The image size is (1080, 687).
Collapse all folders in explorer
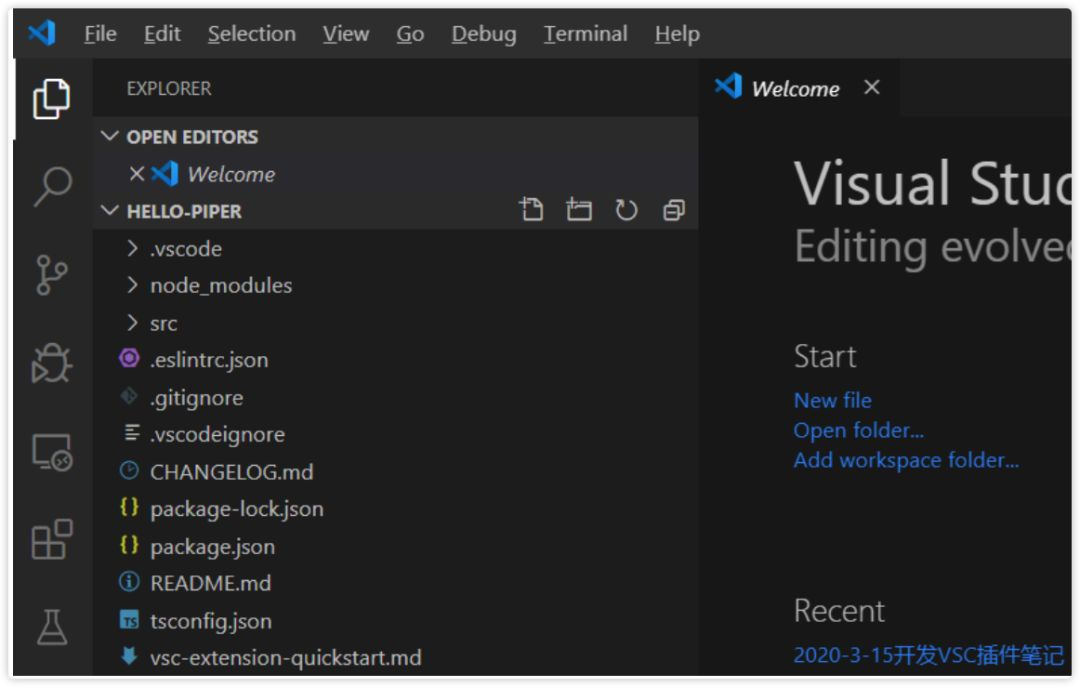click(674, 210)
